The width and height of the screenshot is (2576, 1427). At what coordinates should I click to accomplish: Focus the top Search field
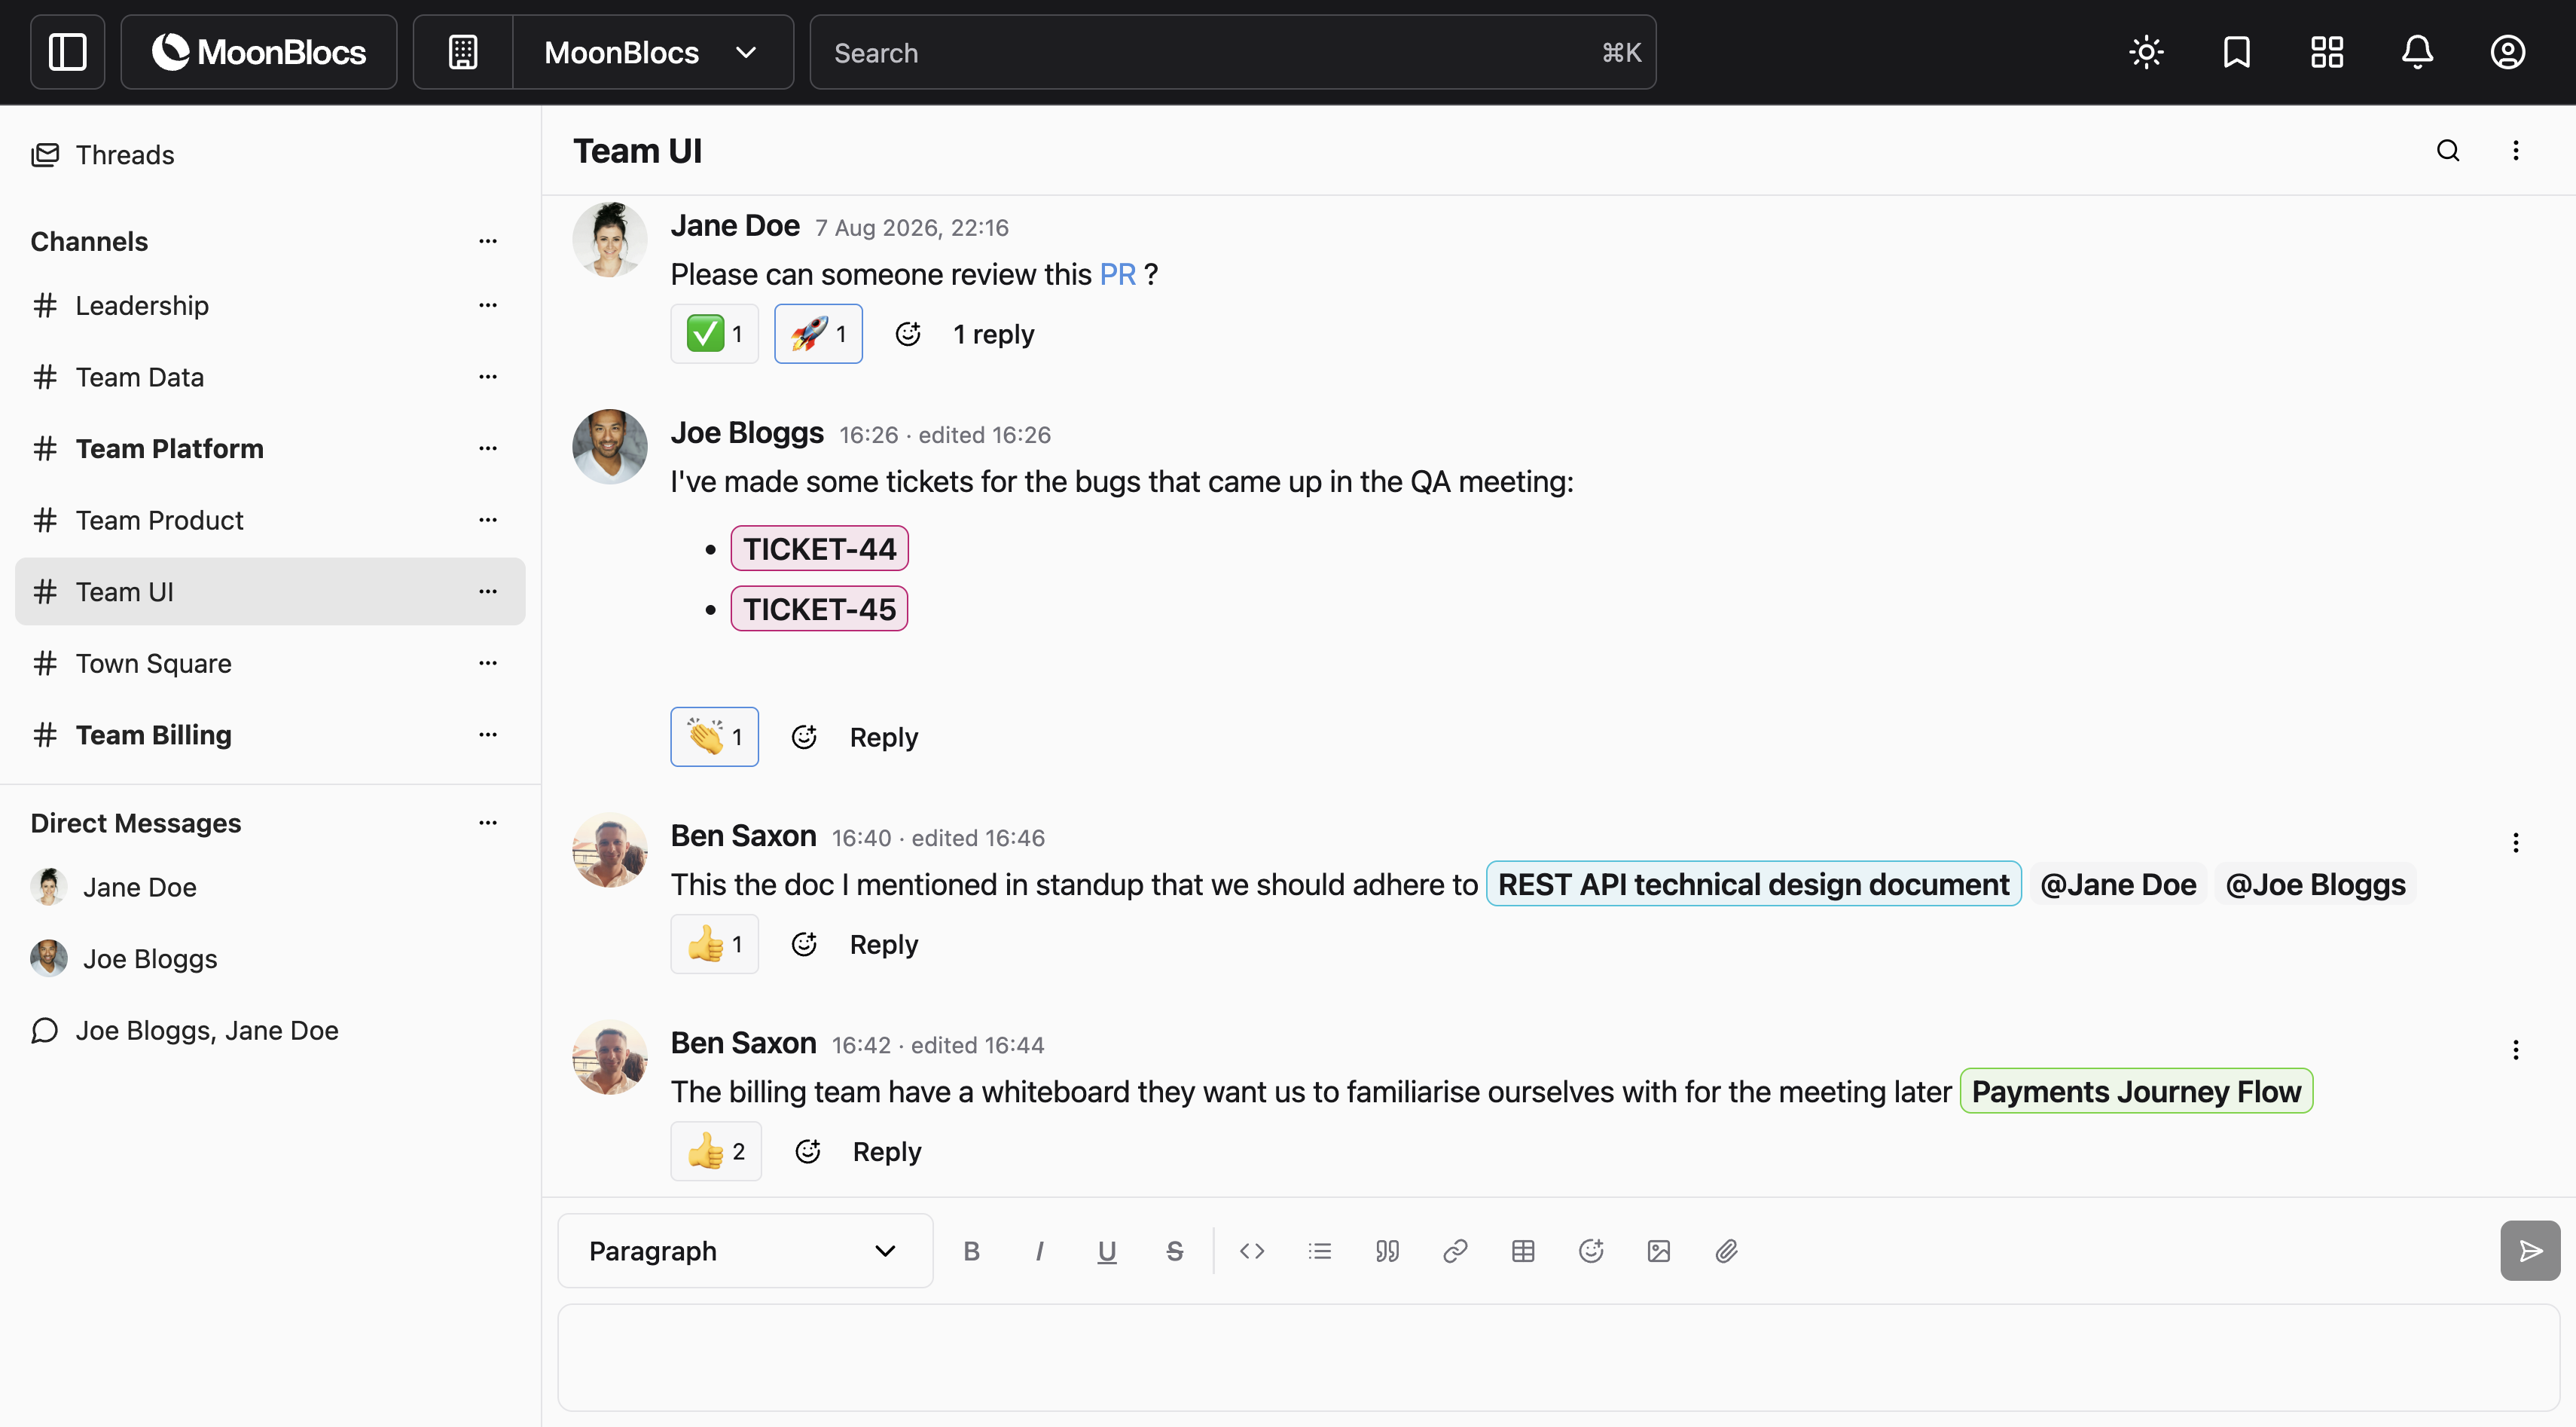pyautogui.click(x=1233, y=52)
